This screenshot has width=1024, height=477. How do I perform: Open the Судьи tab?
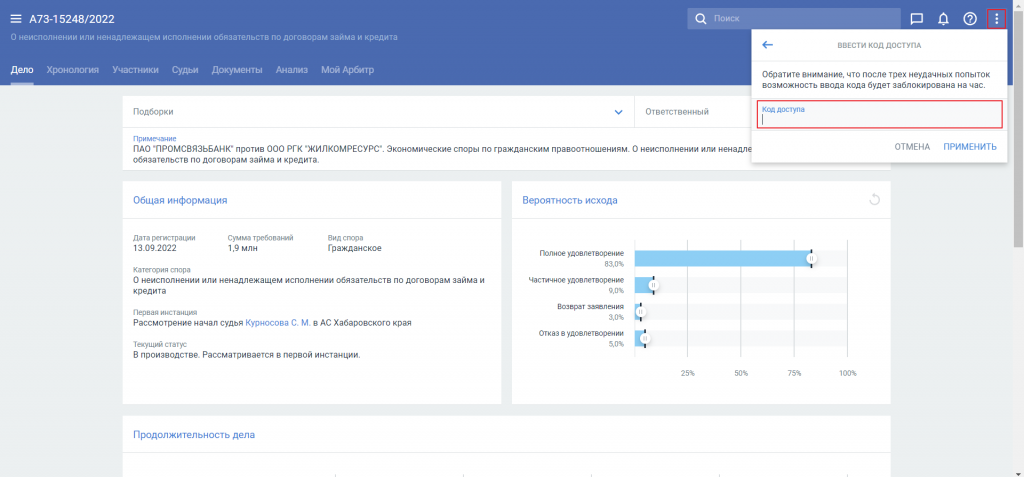point(185,70)
